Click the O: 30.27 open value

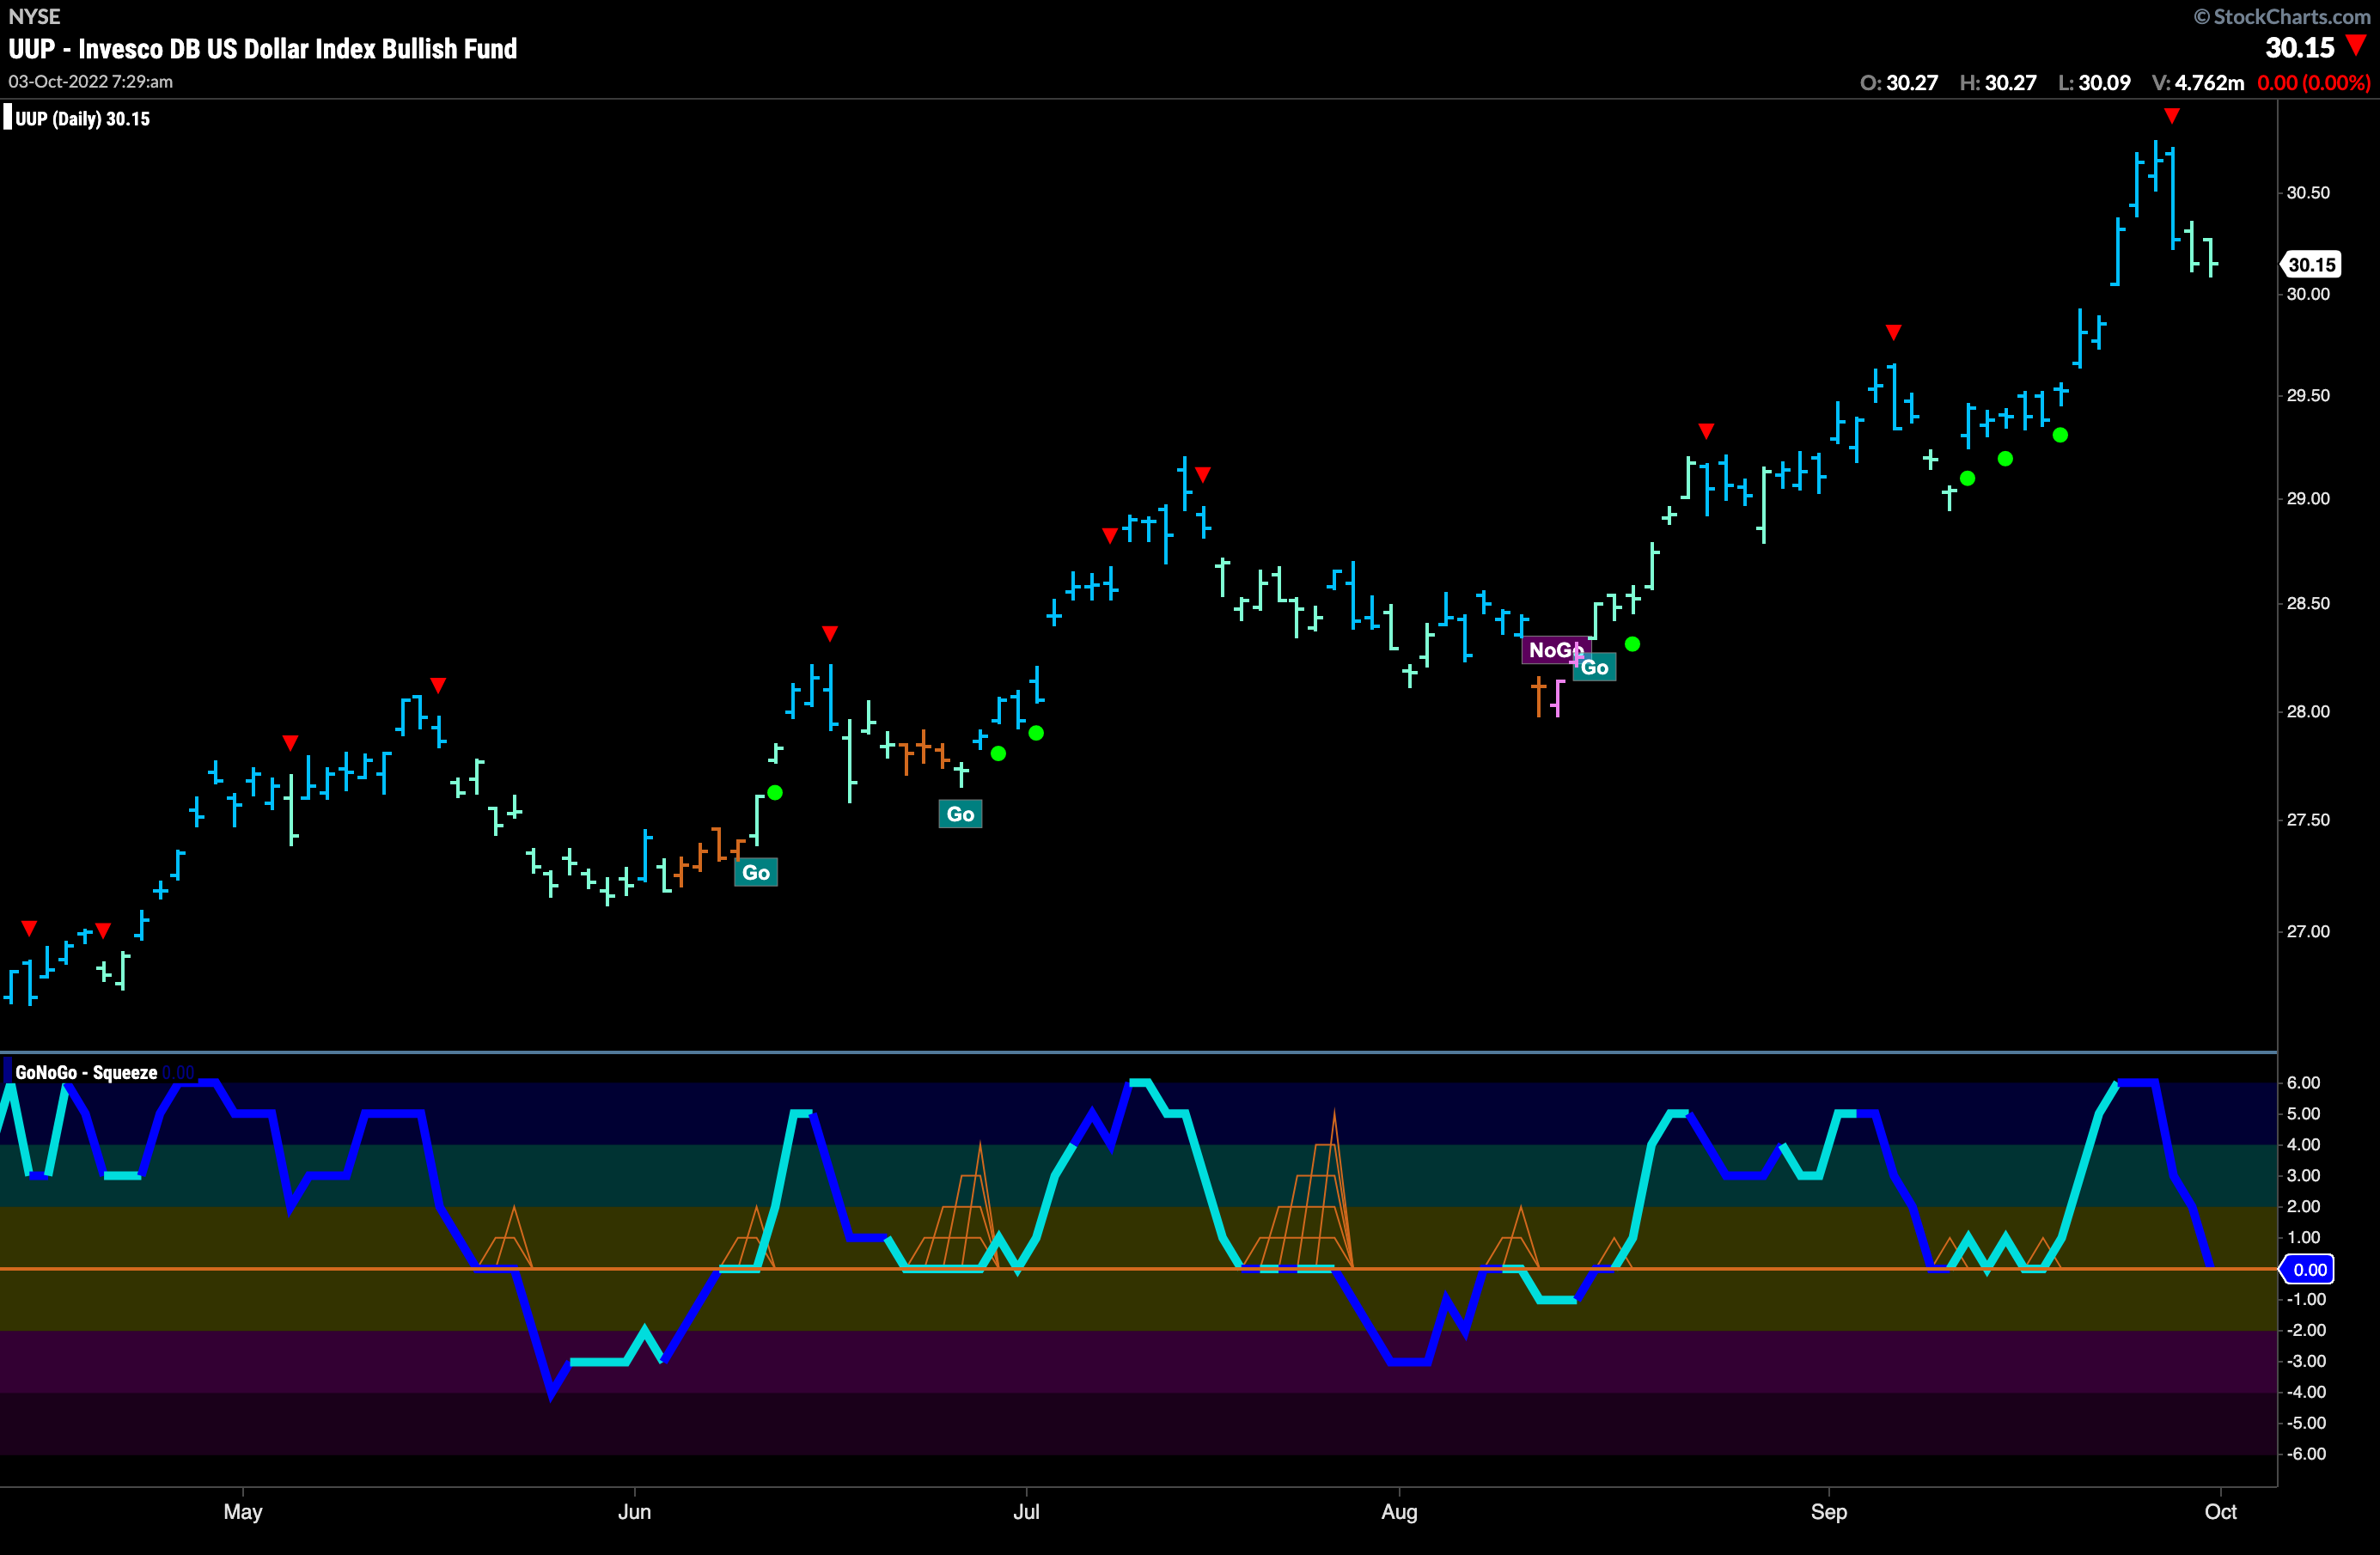click(1898, 83)
